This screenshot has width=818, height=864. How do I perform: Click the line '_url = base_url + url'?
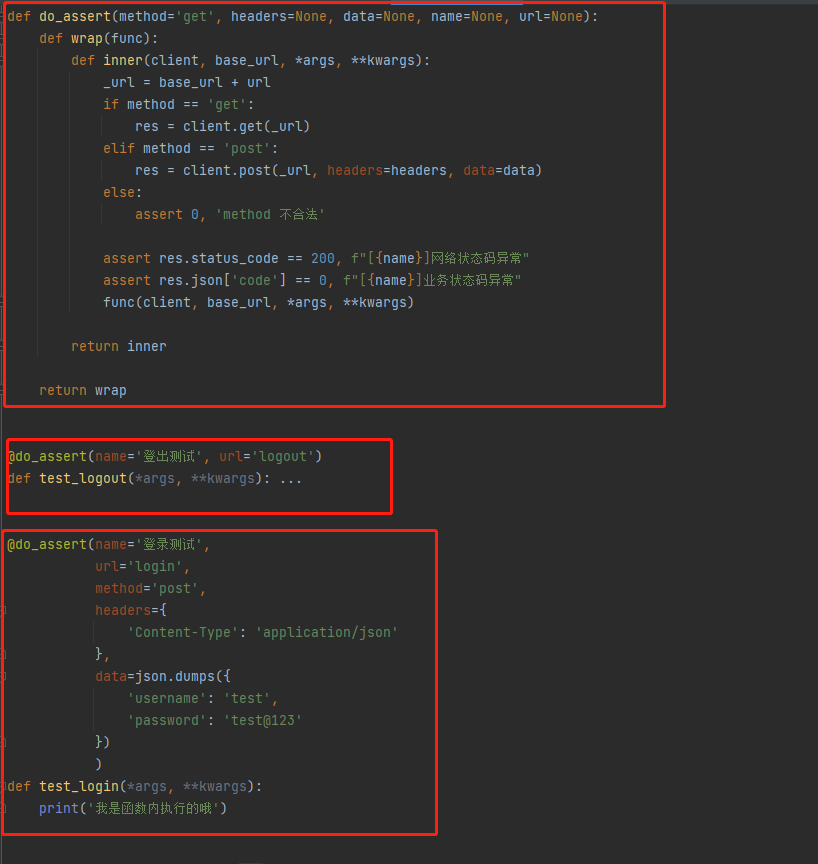pos(187,83)
